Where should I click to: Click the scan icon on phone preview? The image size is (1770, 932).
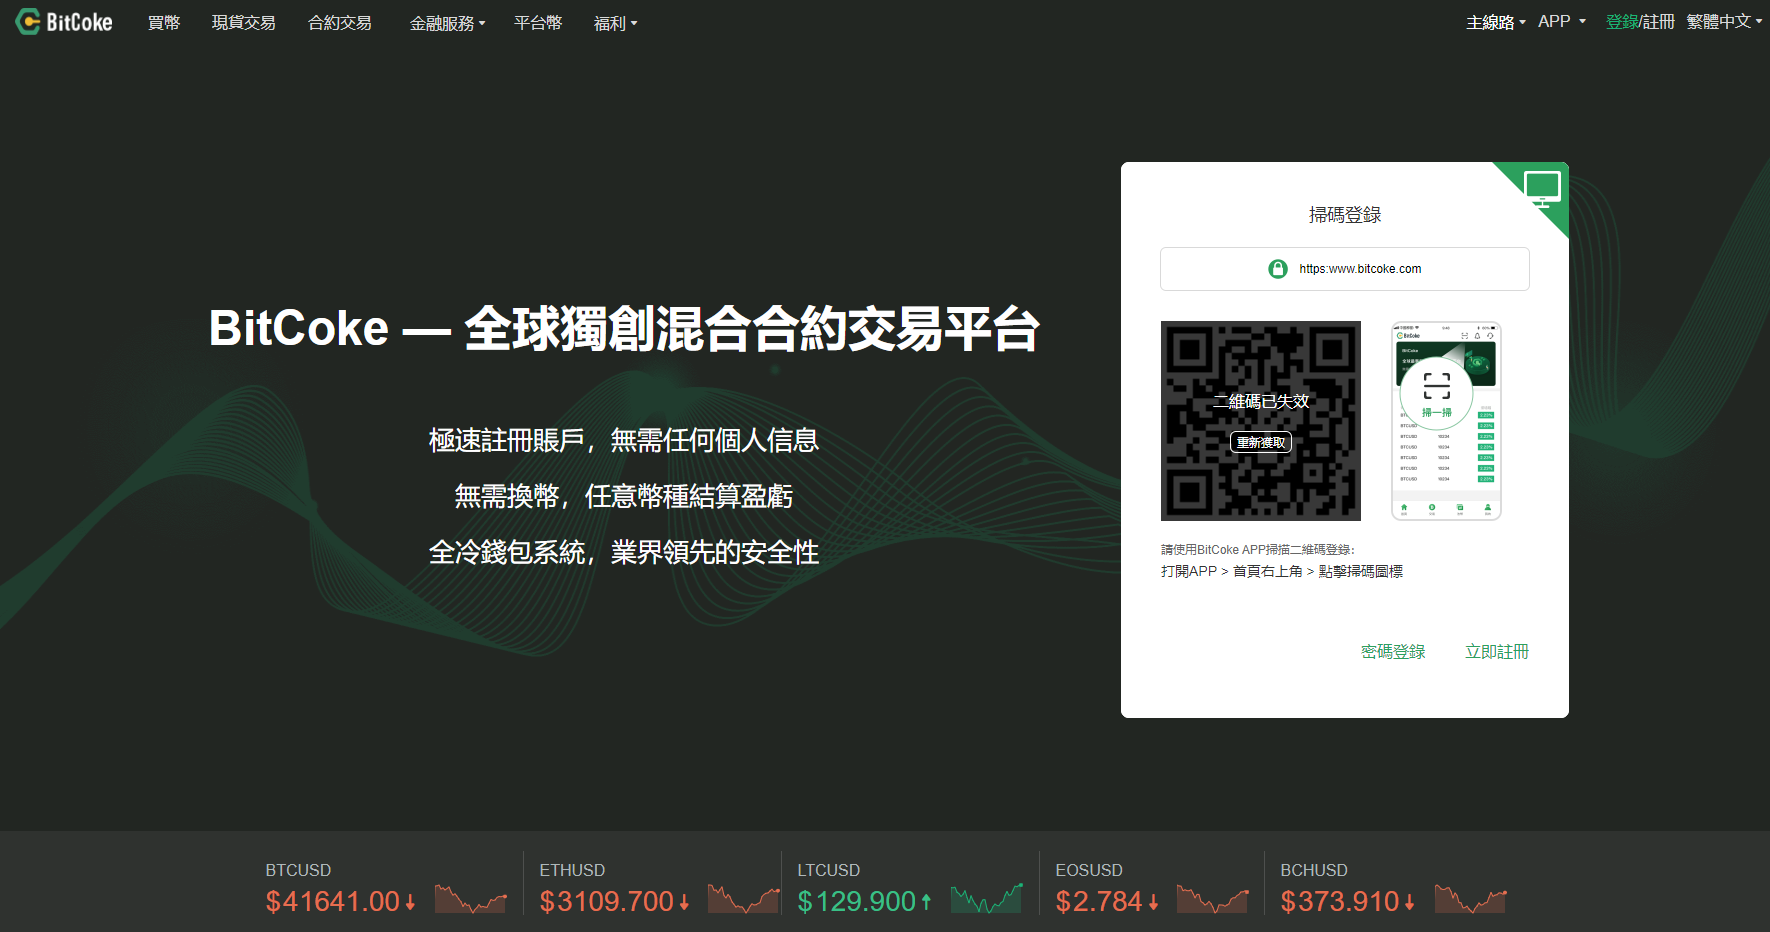point(1437,386)
